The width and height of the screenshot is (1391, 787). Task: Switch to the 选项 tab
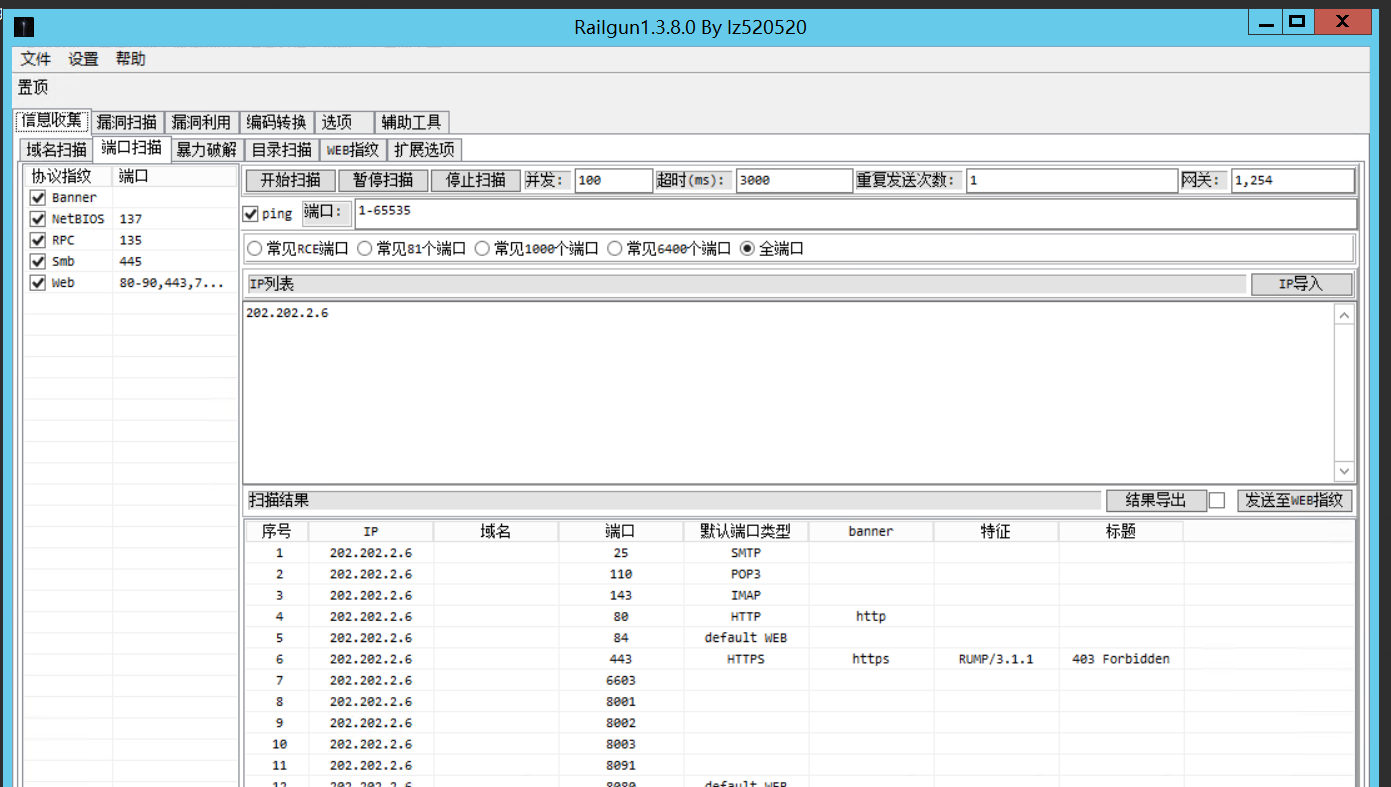point(344,122)
